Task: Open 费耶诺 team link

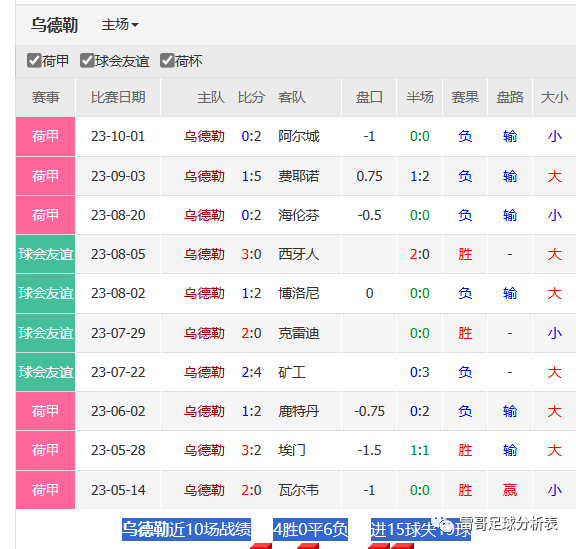Action: tap(298, 176)
